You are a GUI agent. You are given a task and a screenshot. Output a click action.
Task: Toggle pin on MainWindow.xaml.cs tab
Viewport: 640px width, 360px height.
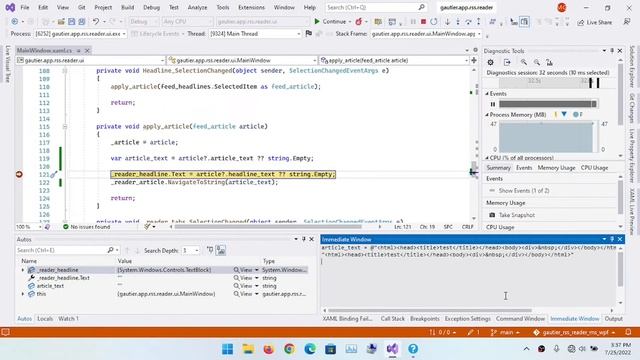tap(79, 51)
